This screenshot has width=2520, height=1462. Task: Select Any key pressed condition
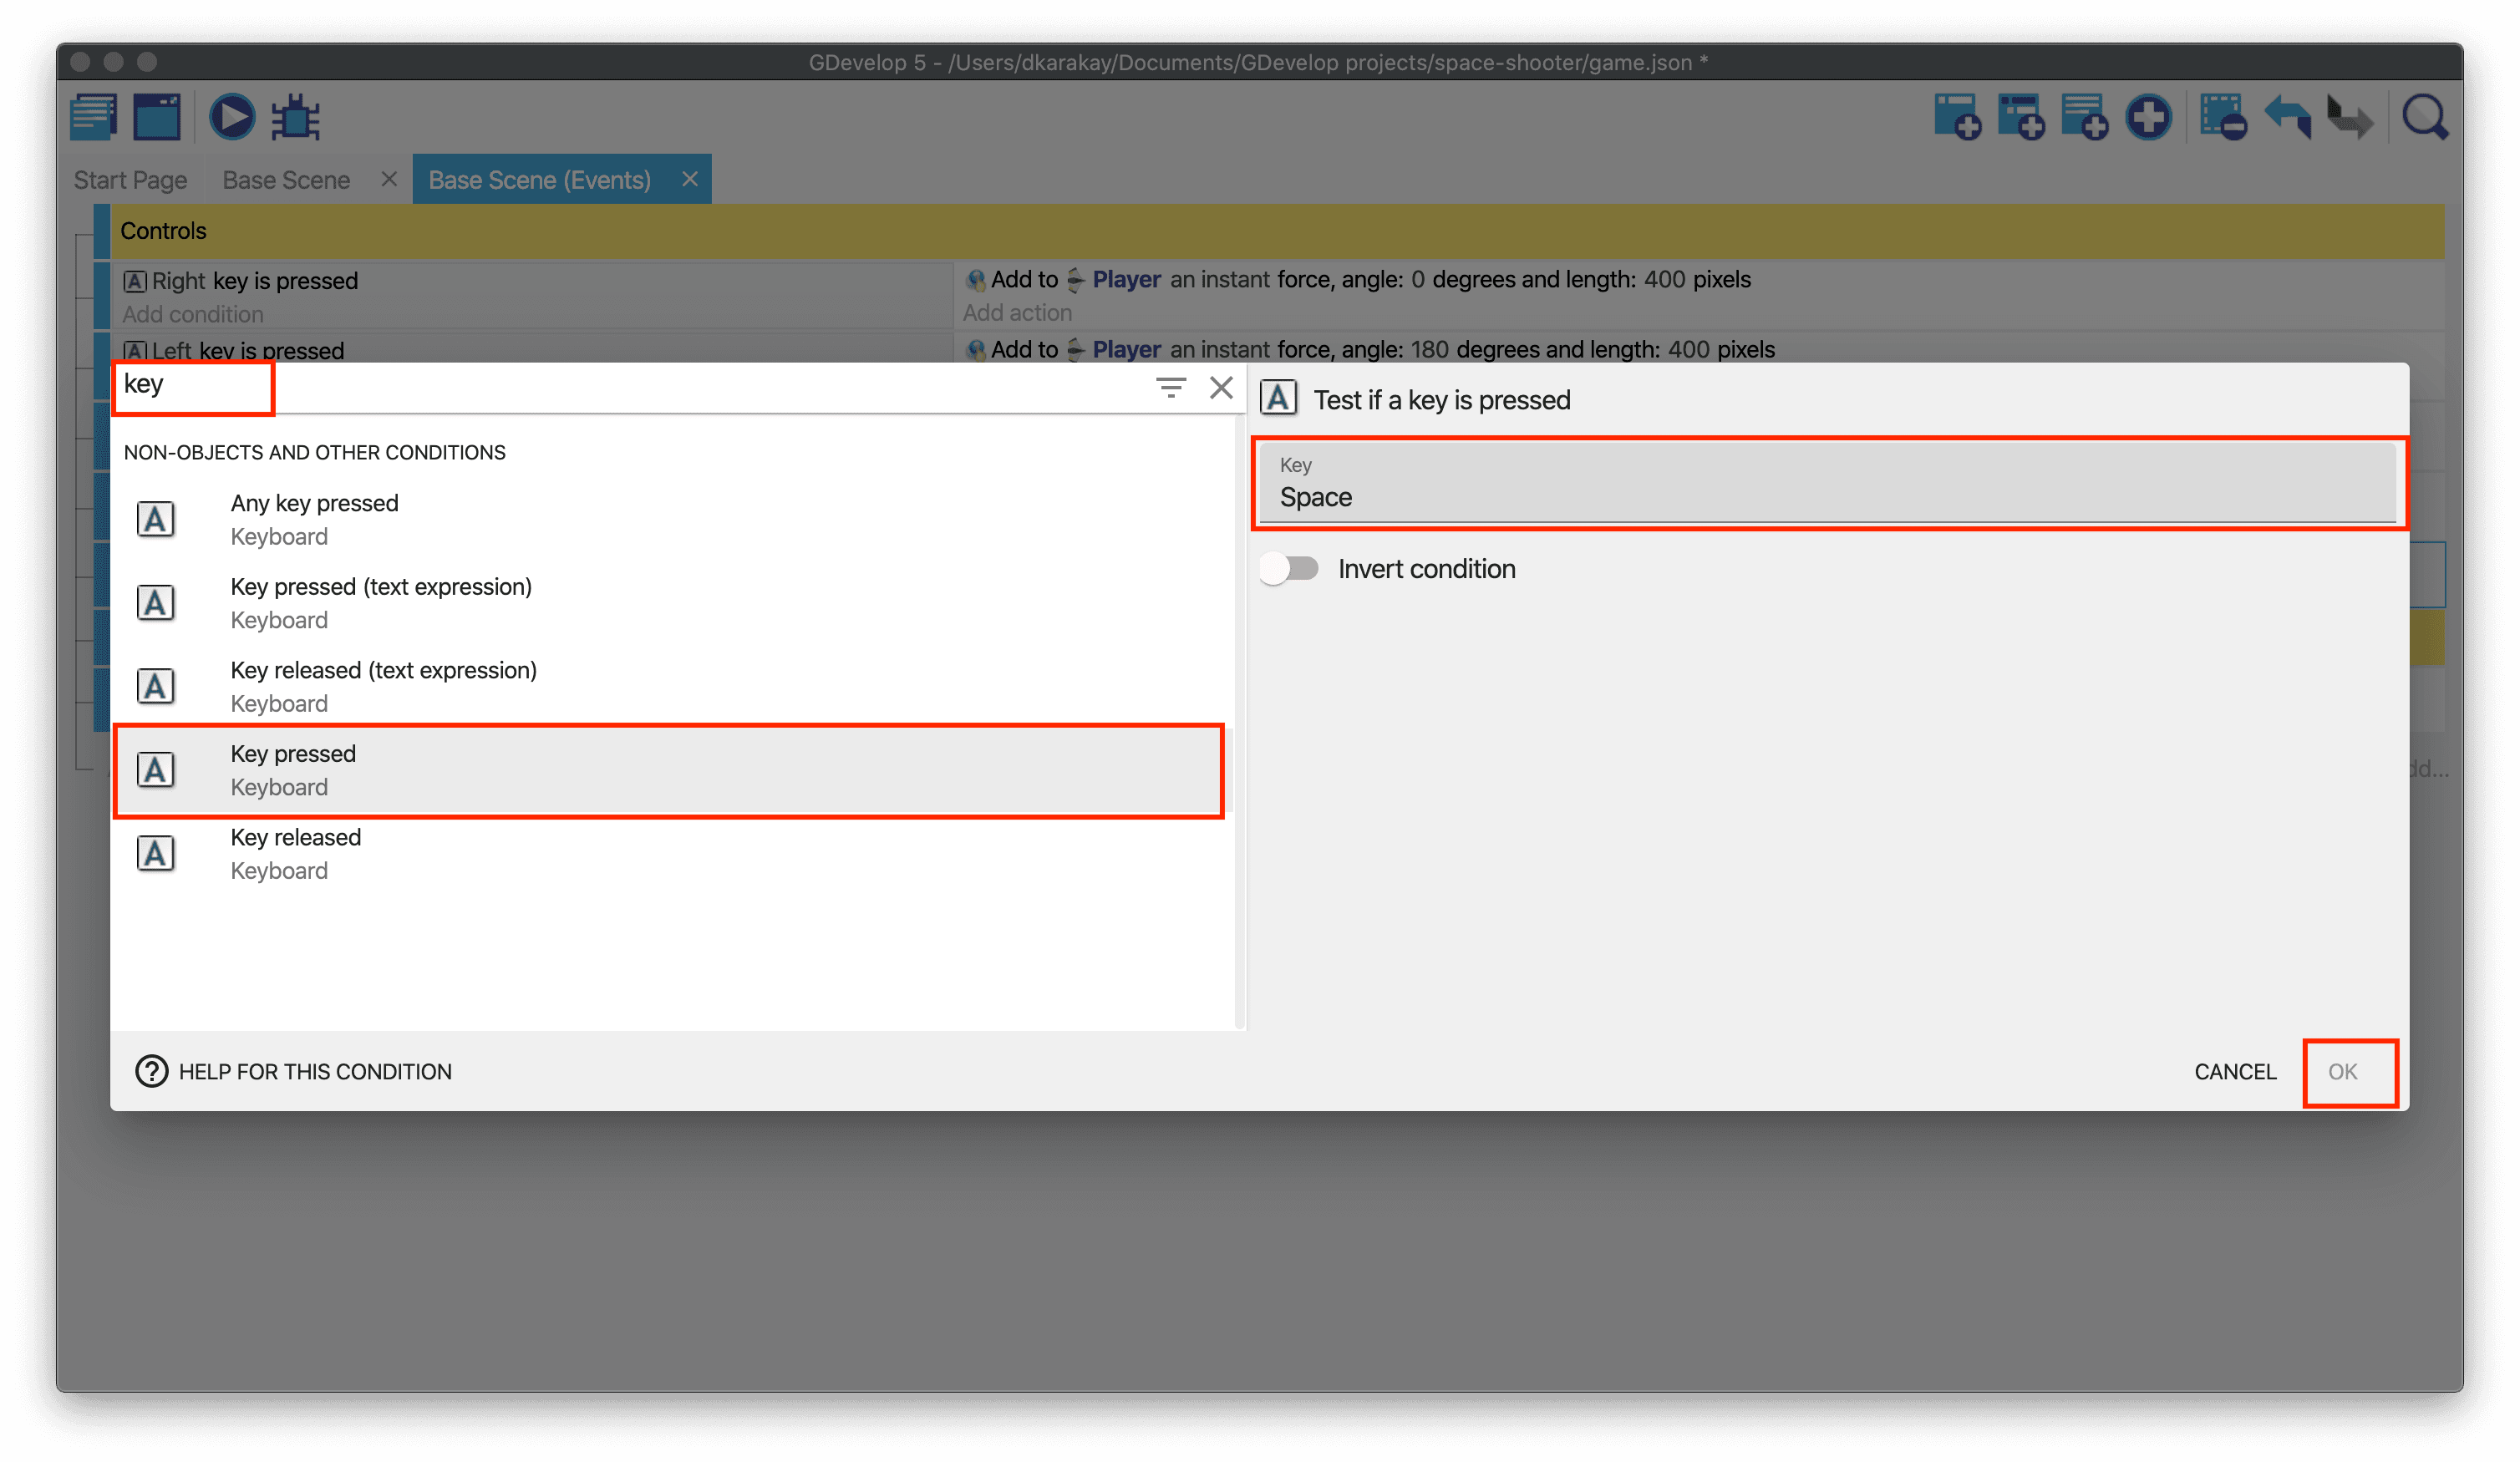(x=314, y=519)
